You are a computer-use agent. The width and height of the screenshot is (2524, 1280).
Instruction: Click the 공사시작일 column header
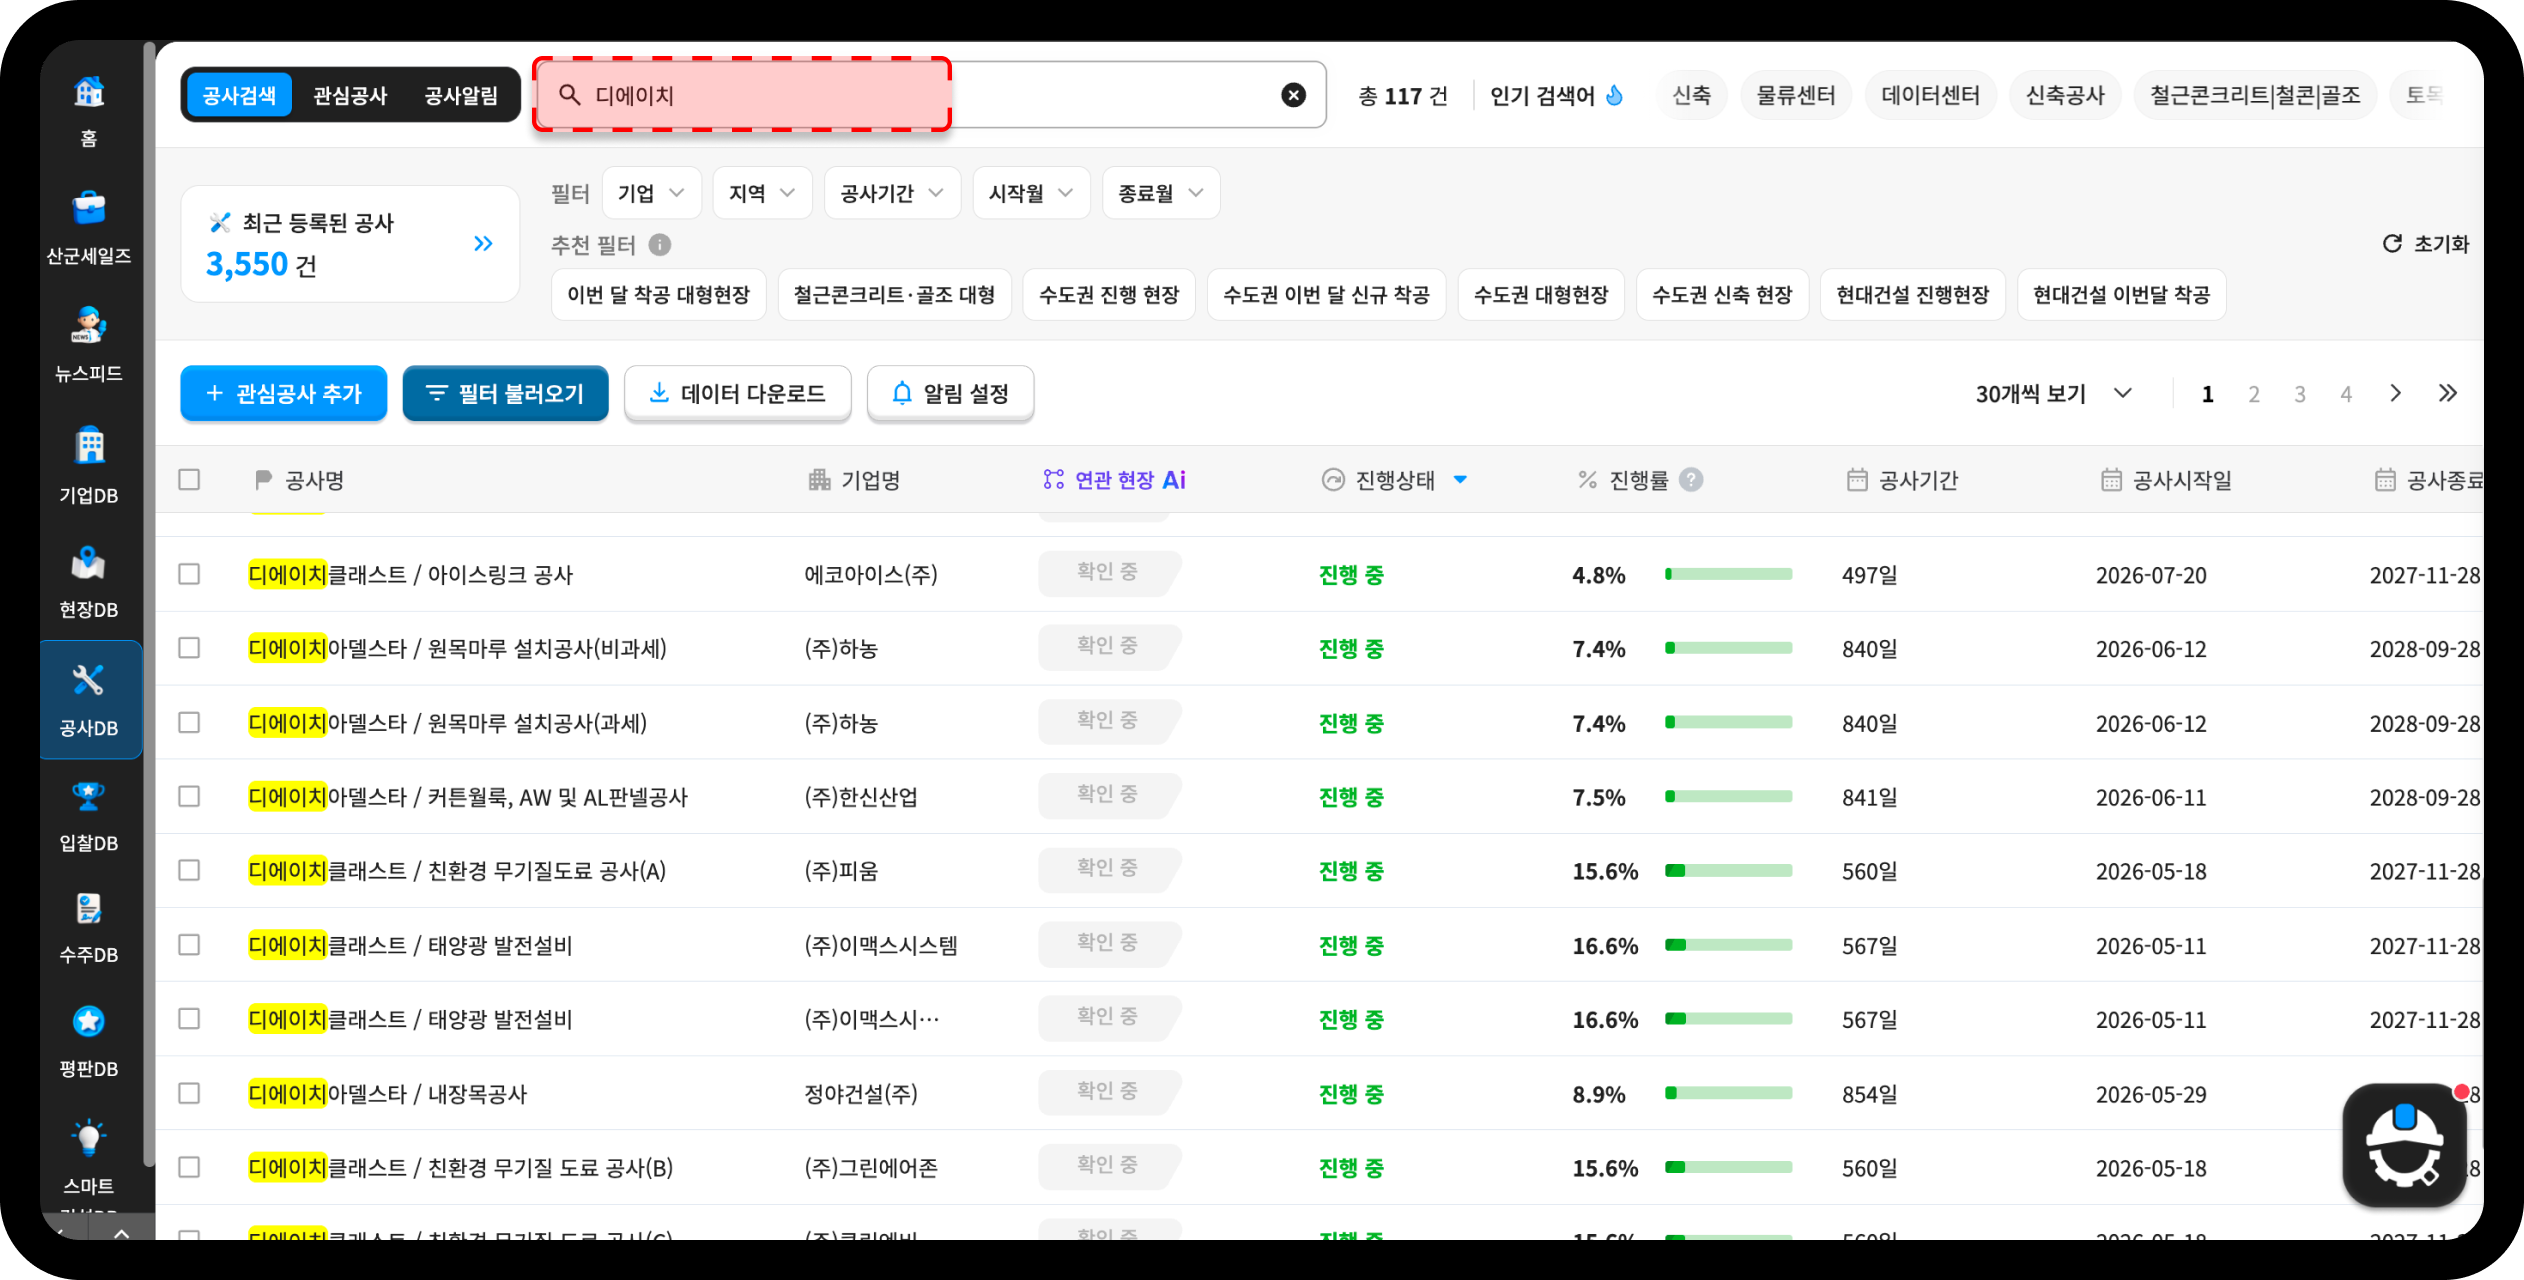click(x=2166, y=480)
